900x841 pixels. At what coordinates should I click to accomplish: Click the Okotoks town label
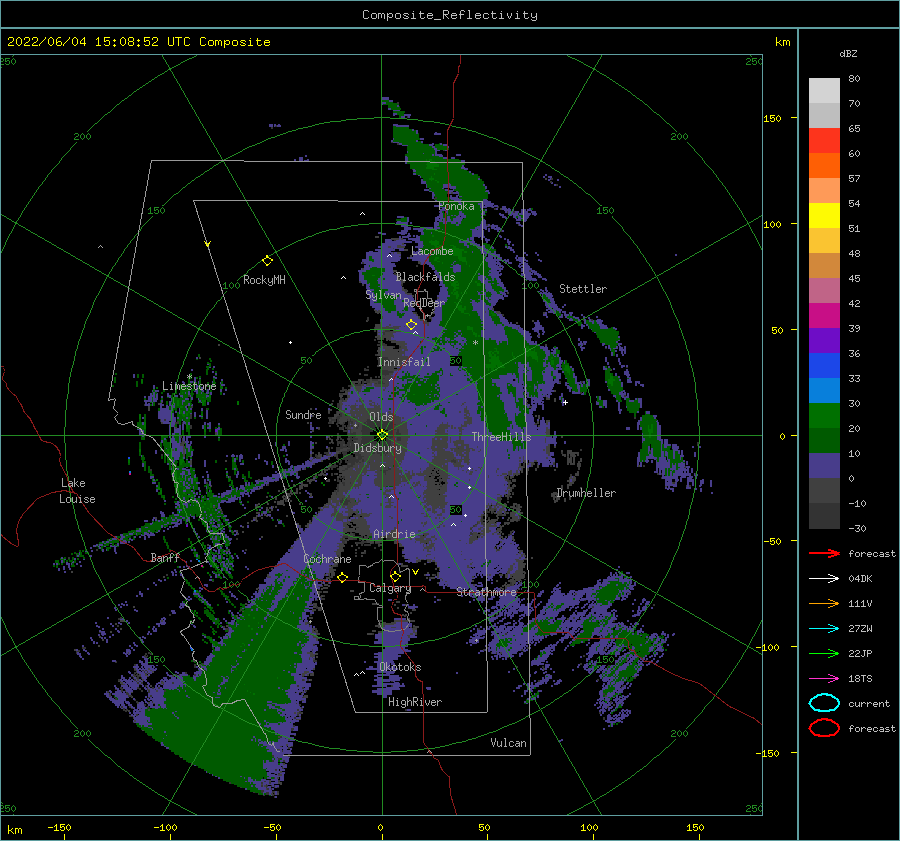click(400, 667)
